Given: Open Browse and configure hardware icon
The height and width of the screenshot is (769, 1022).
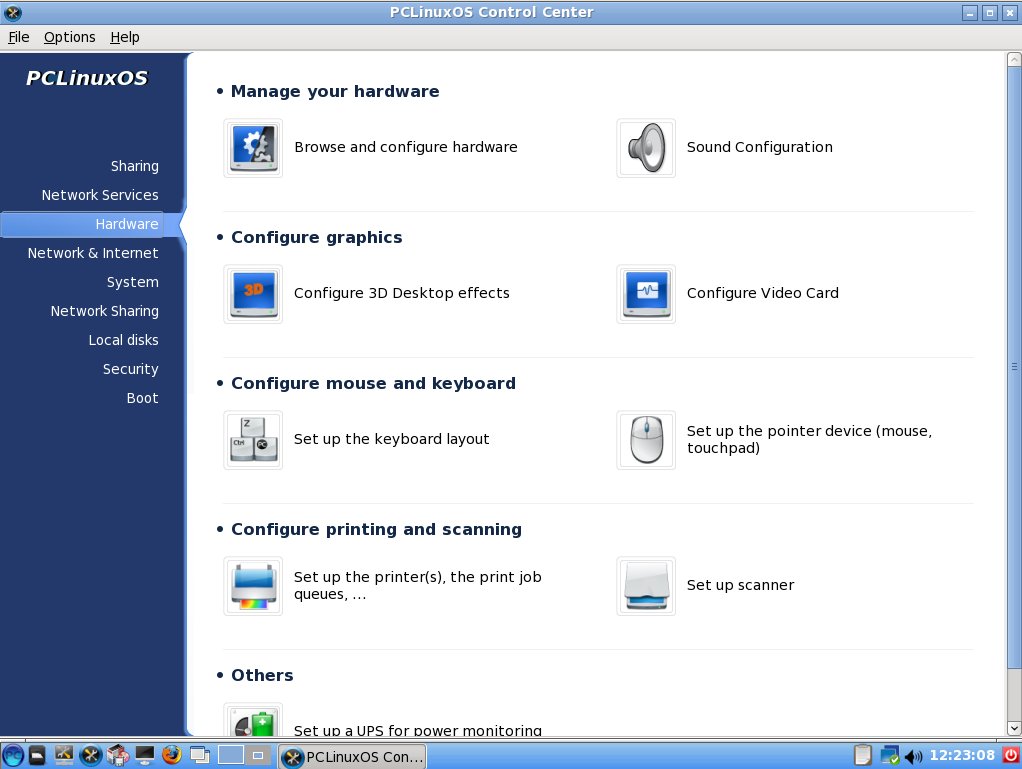Looking at the screenshot, I should click(x=253, y=148).
